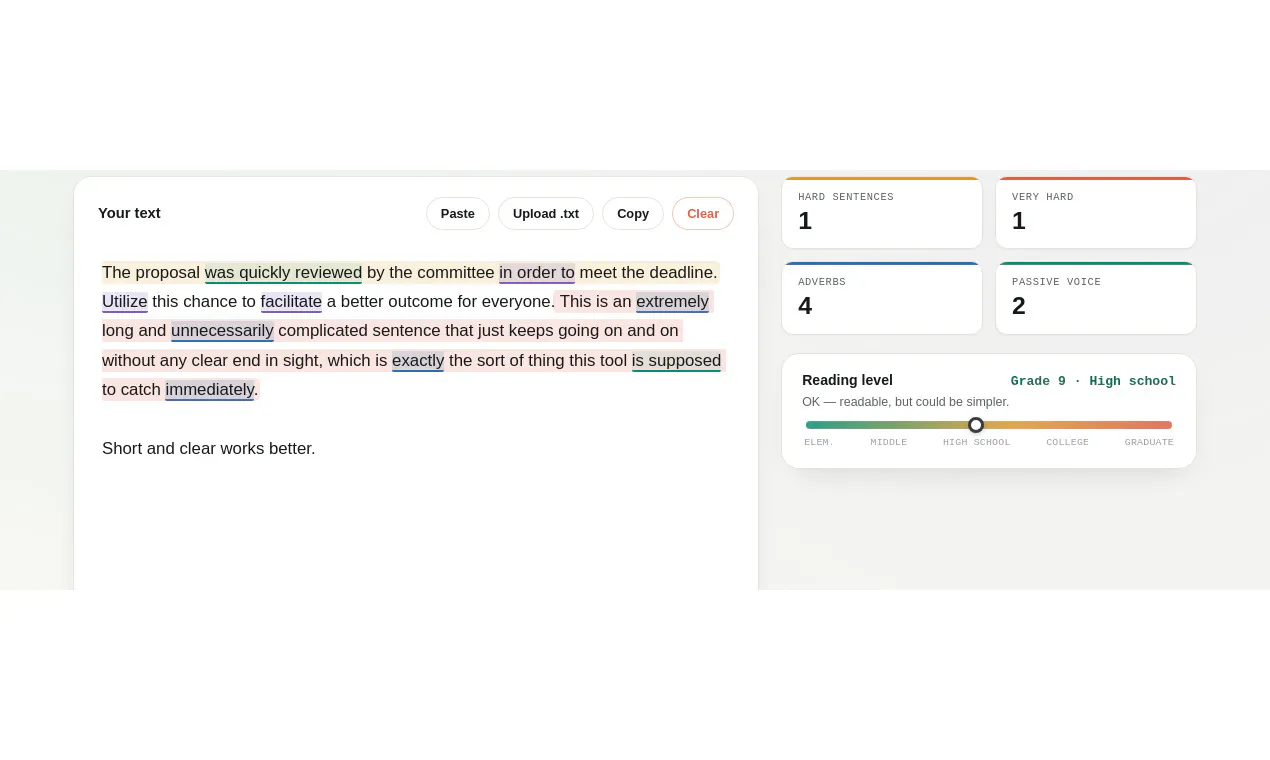Image resolution: width=1270 pixels, height=760 pixels.
Task: Select the Passive Voice stat card
Action: [1096, 298]
